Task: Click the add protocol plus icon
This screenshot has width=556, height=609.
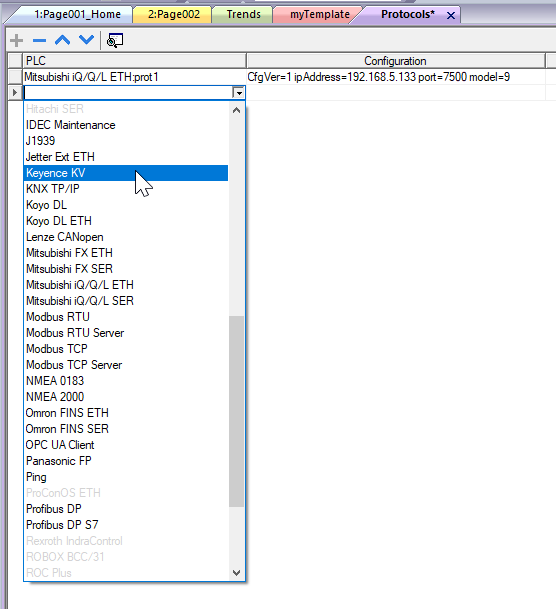Action: click(16, 40)
